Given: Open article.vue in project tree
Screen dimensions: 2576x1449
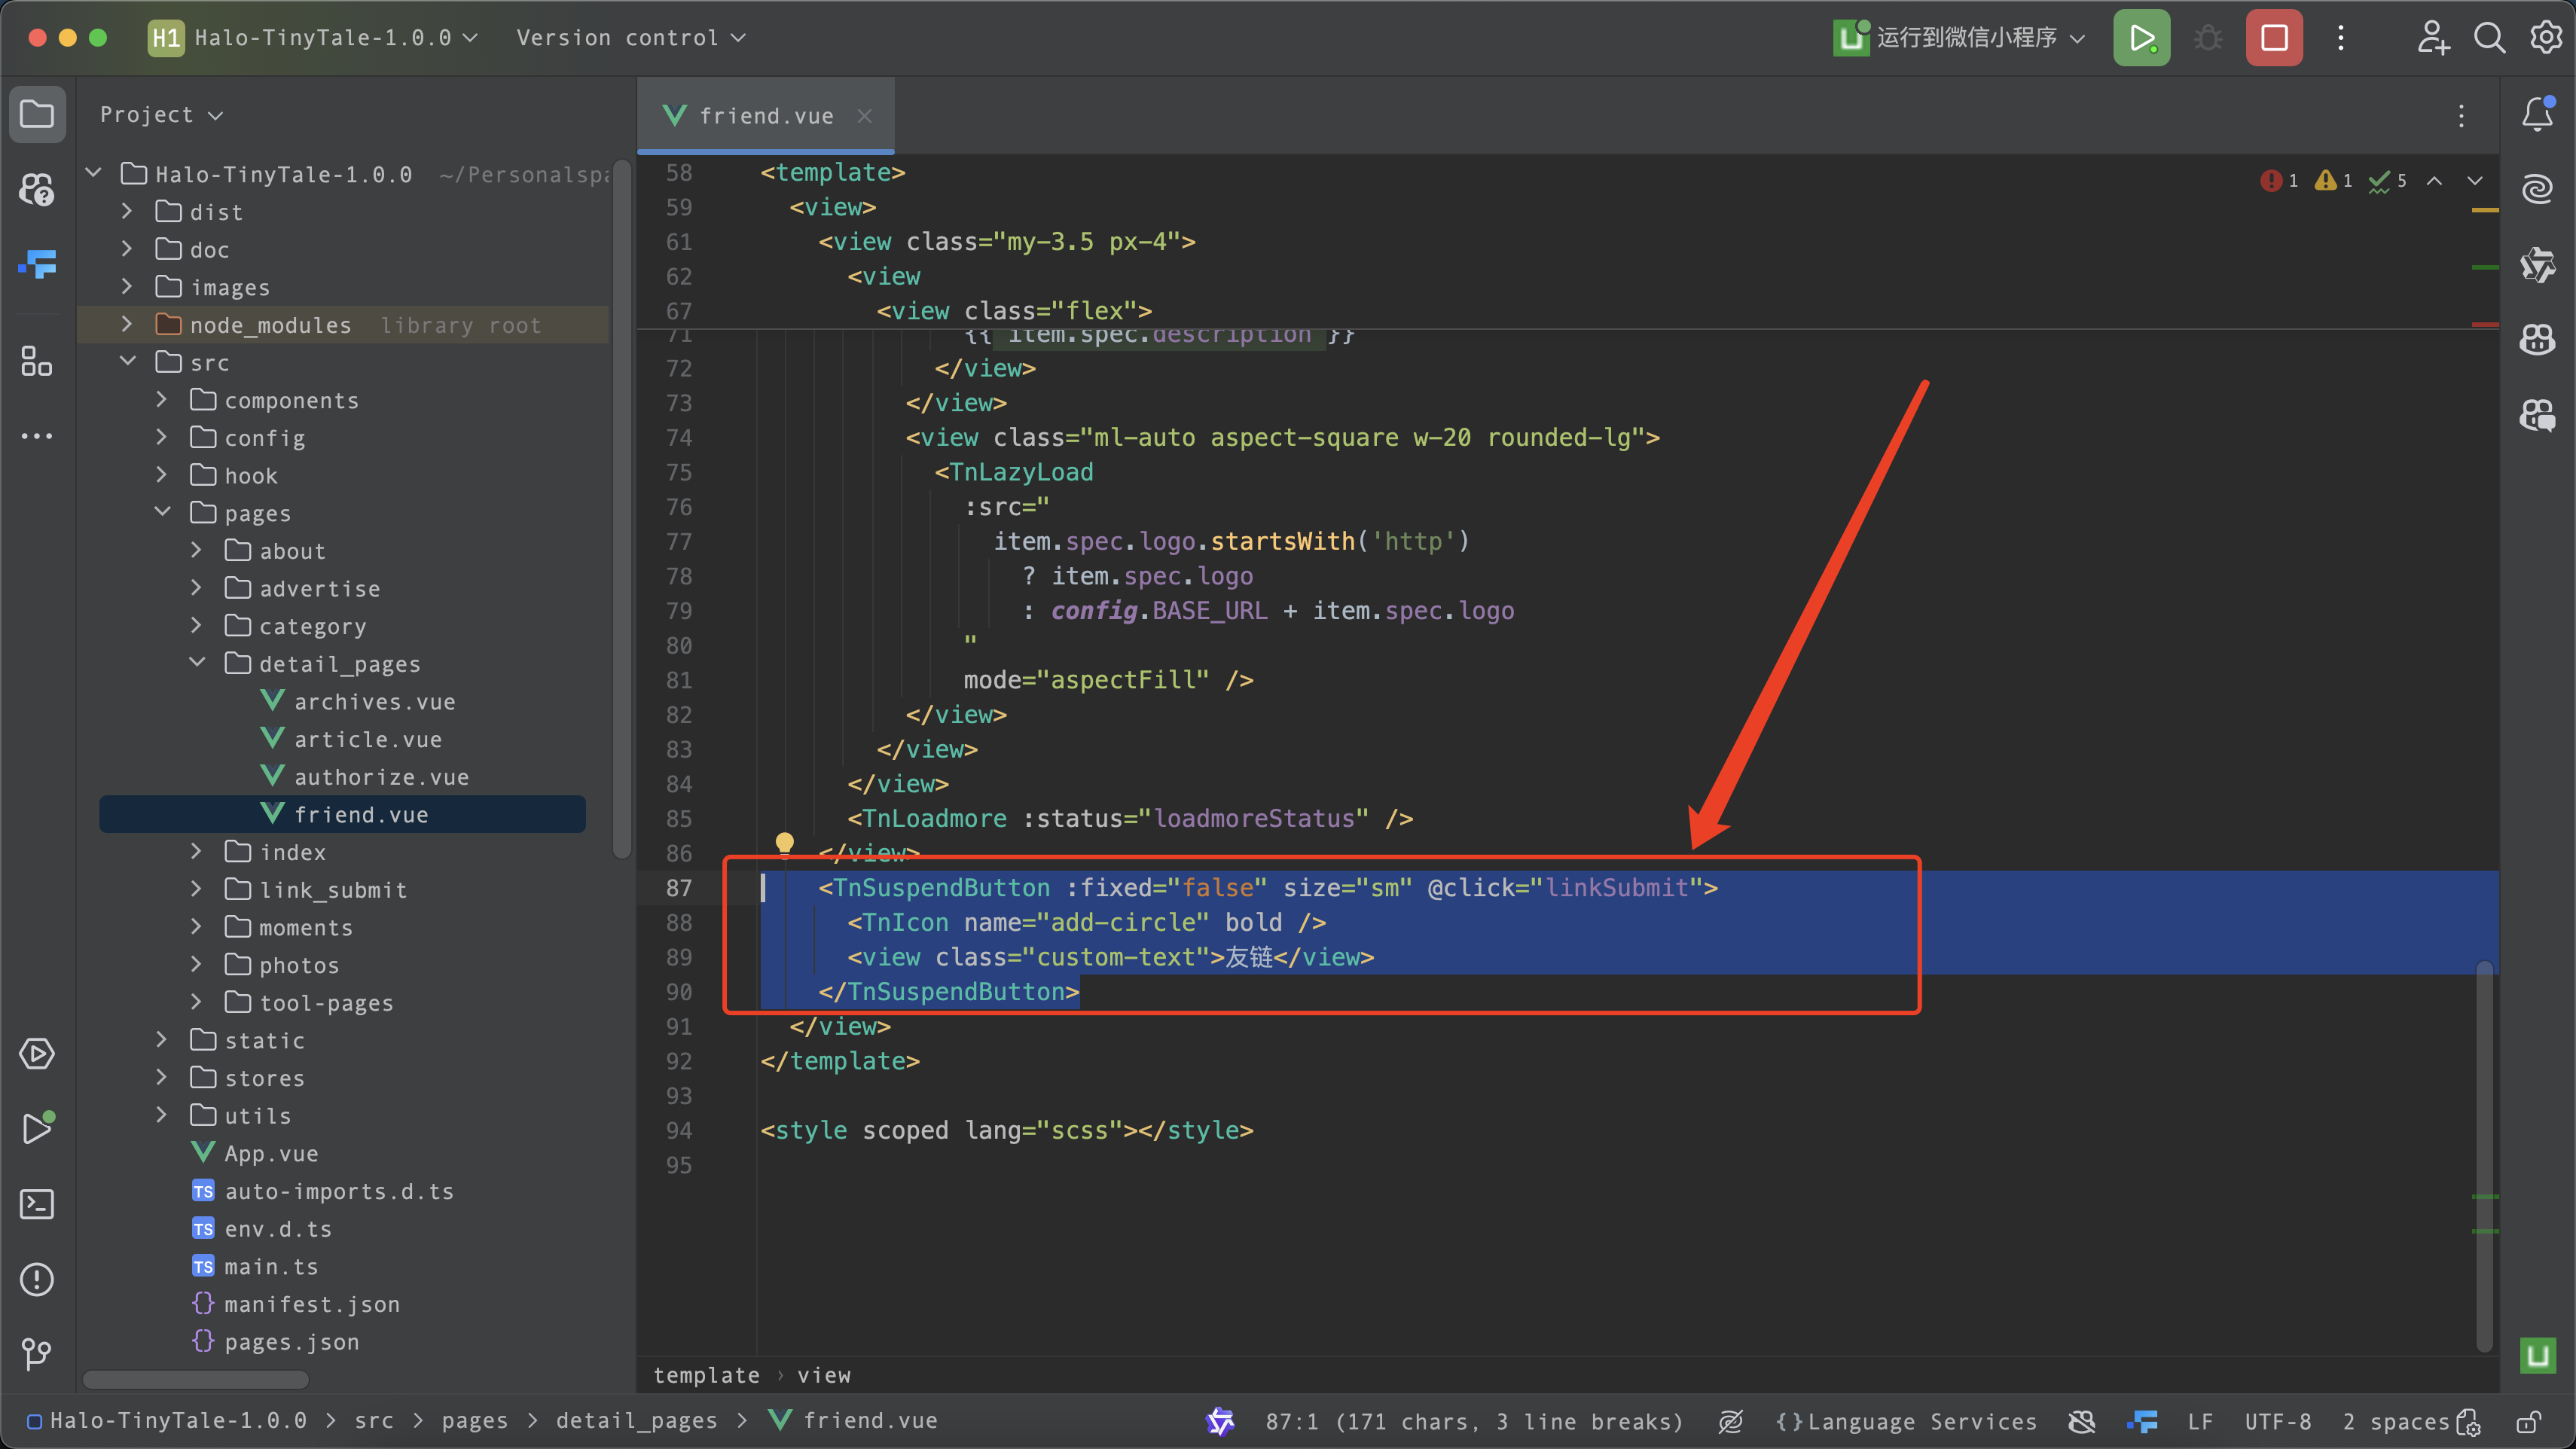Looking at the screenshot, I should coord(367,739).
